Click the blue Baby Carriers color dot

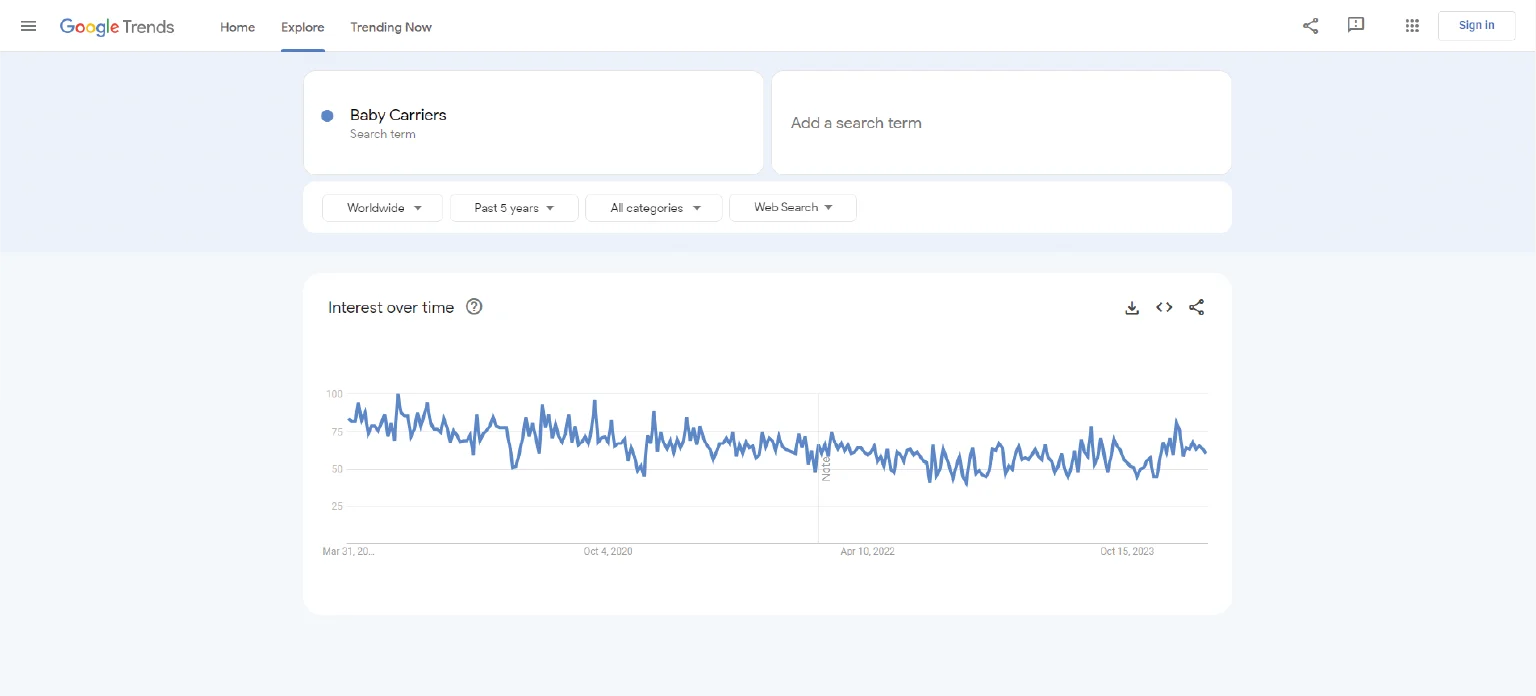(x=327, y=116)
